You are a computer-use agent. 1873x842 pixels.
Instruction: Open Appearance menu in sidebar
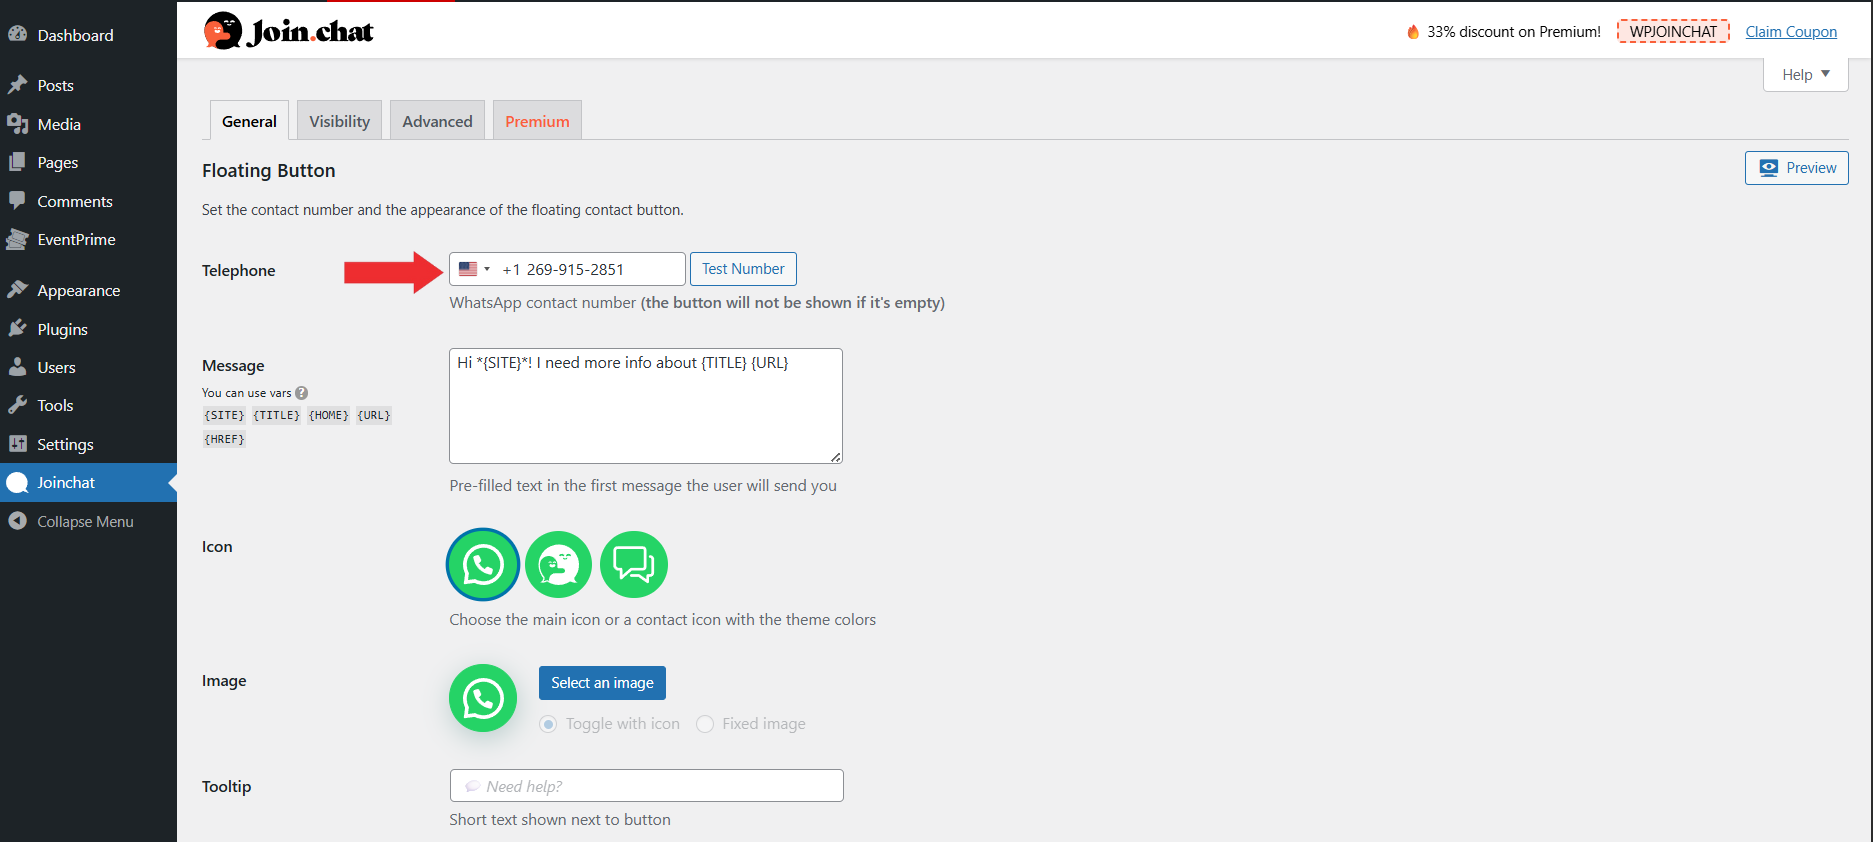pyautogui.click(x=78, y=291)
